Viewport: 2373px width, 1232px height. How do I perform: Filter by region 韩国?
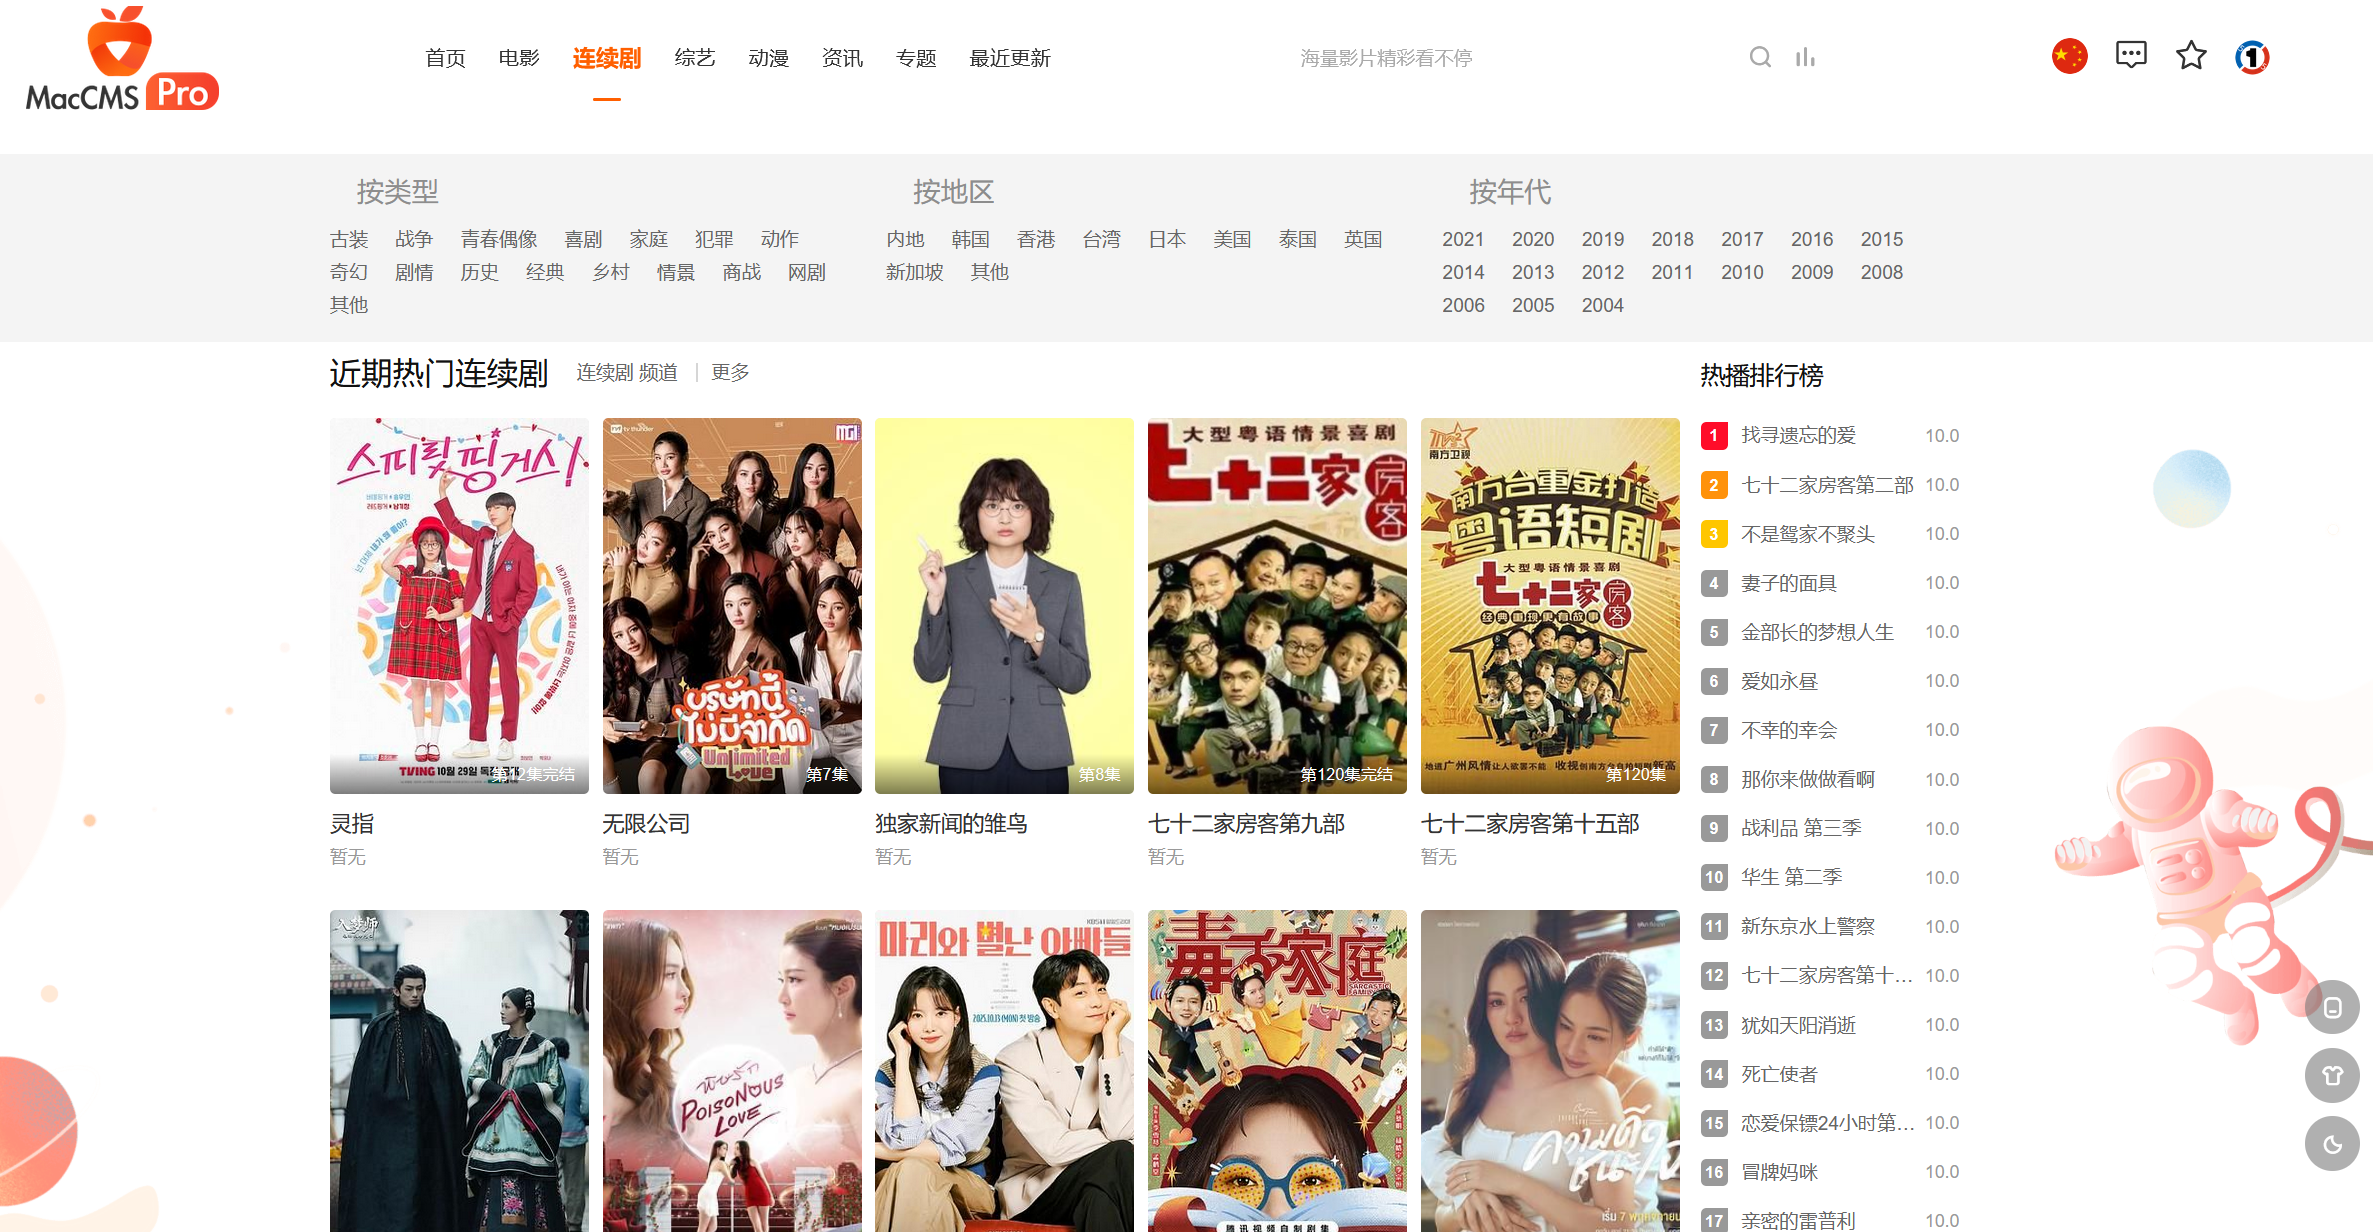(x=970, y=239)
